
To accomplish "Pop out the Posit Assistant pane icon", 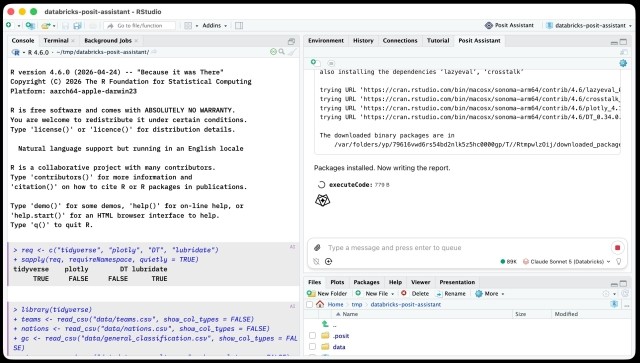I will point(624,52).
